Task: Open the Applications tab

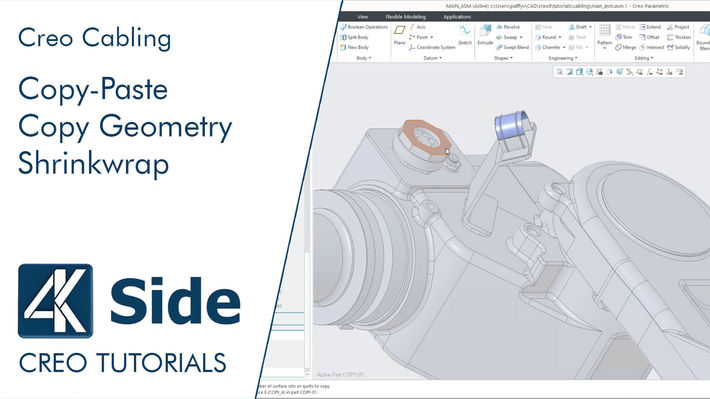Action: [457, 17]
